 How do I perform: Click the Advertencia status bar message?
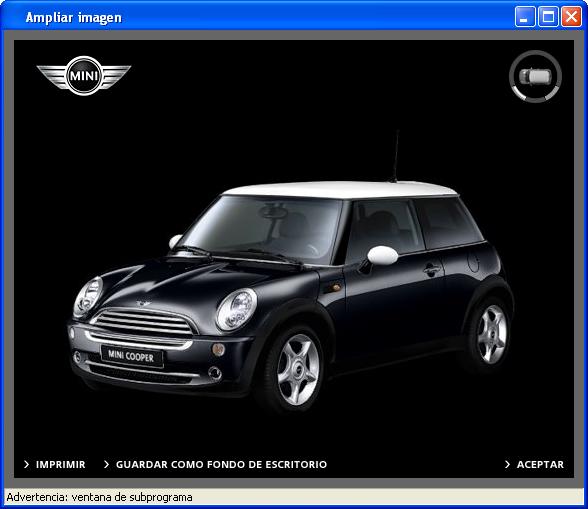click(x=99, y=497)
